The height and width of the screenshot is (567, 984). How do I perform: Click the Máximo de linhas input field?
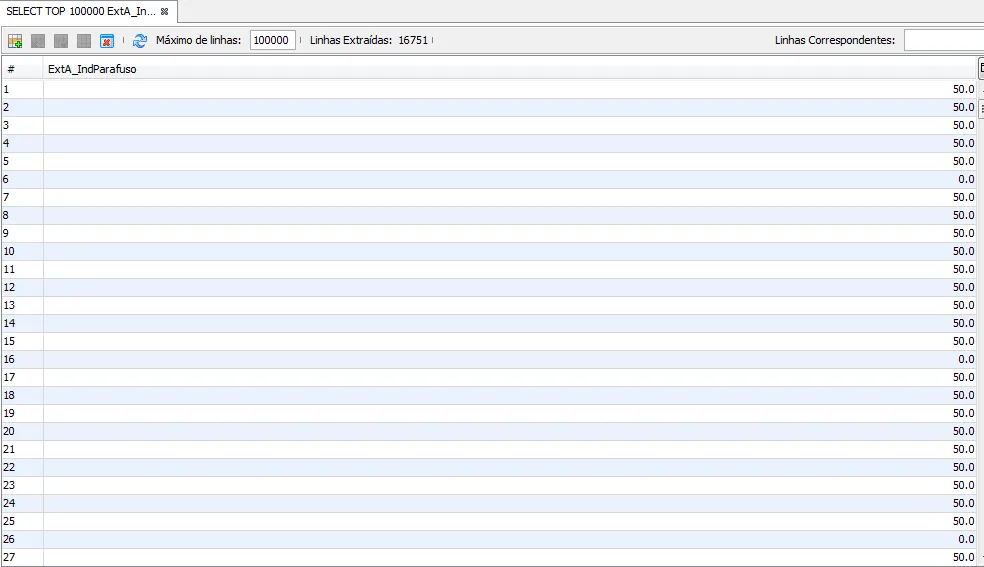(272, 40)
